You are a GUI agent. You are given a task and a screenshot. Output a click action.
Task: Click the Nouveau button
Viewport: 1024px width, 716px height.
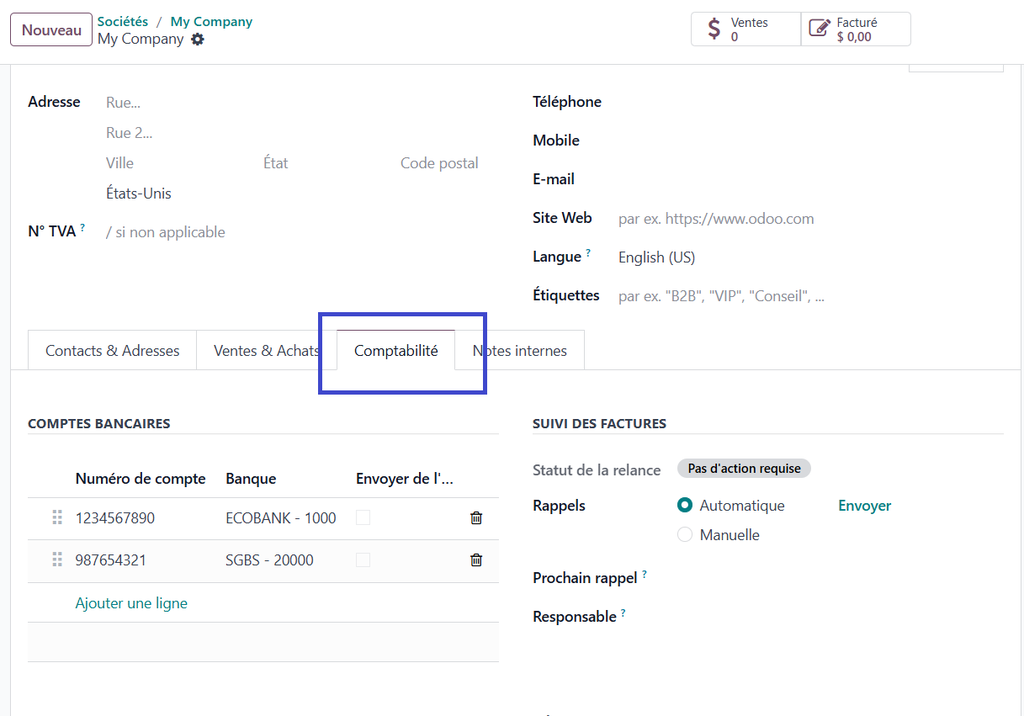tap(52, 30)
